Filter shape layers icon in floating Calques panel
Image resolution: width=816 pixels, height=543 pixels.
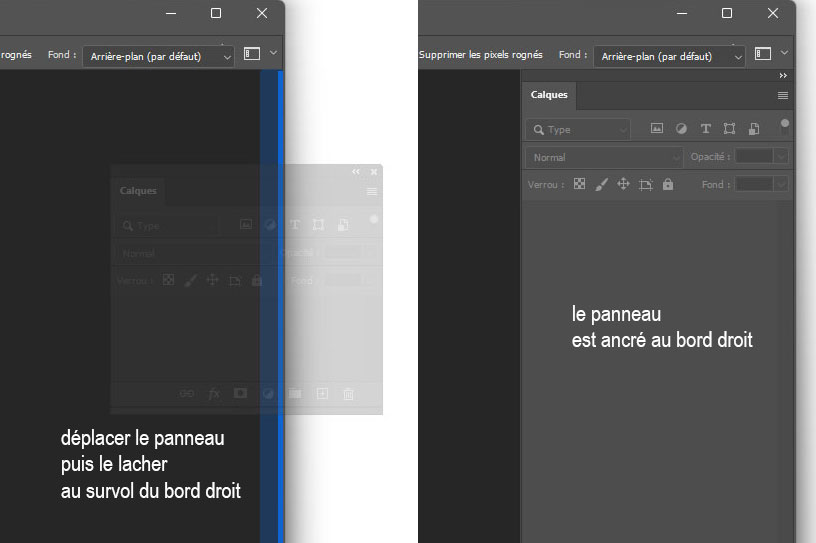pos(318,224)
